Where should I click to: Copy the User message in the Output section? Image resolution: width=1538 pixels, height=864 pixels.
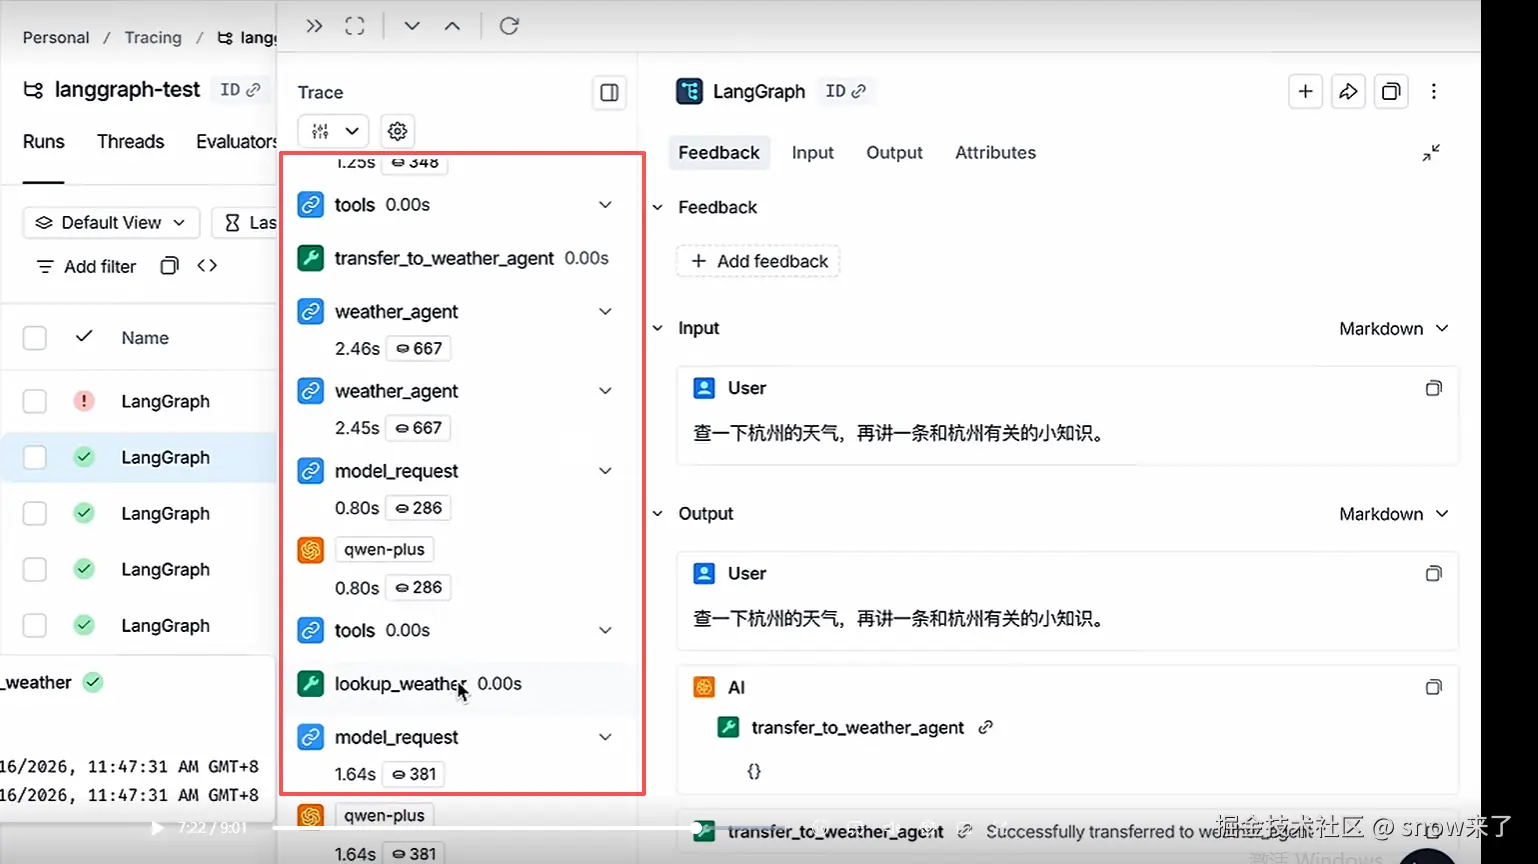[1433, 574]
